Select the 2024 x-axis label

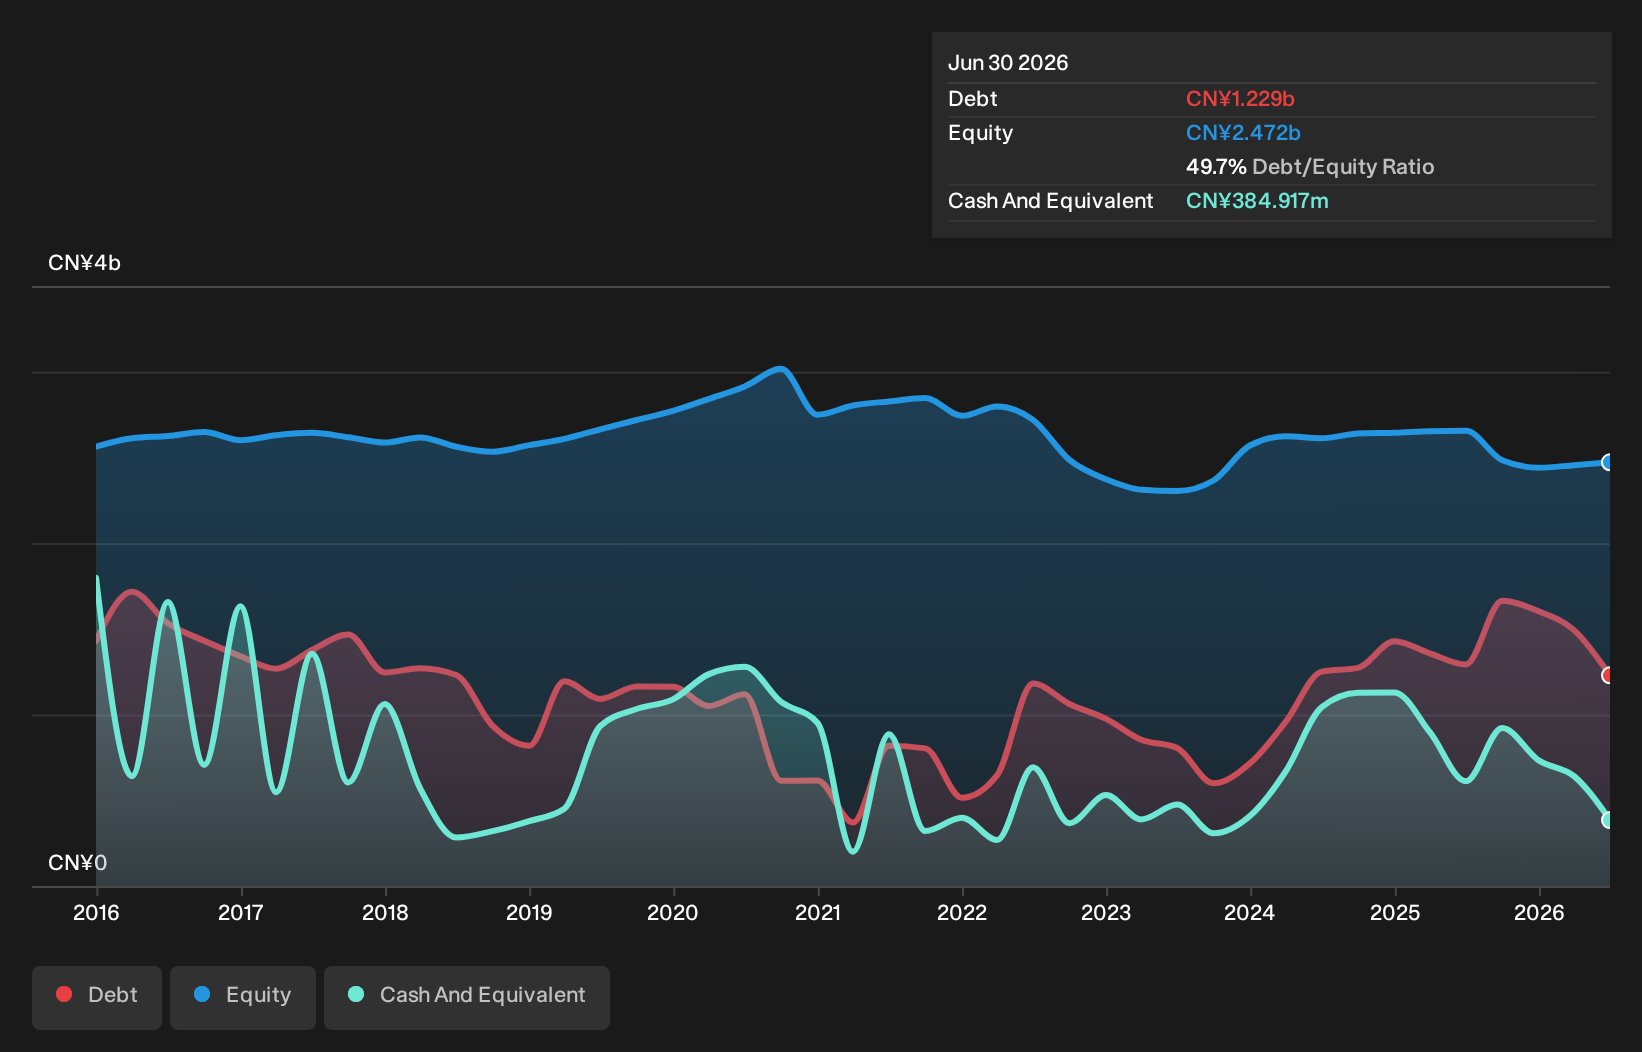point(1250,912)
